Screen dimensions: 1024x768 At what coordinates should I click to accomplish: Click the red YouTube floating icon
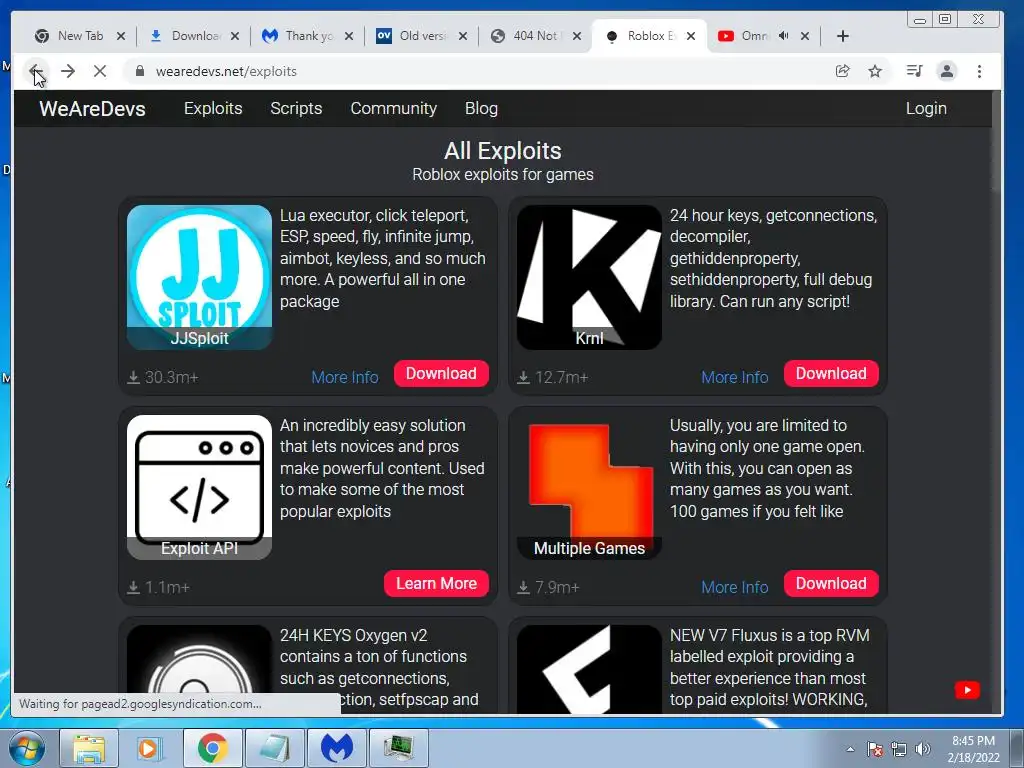point(967,690)
